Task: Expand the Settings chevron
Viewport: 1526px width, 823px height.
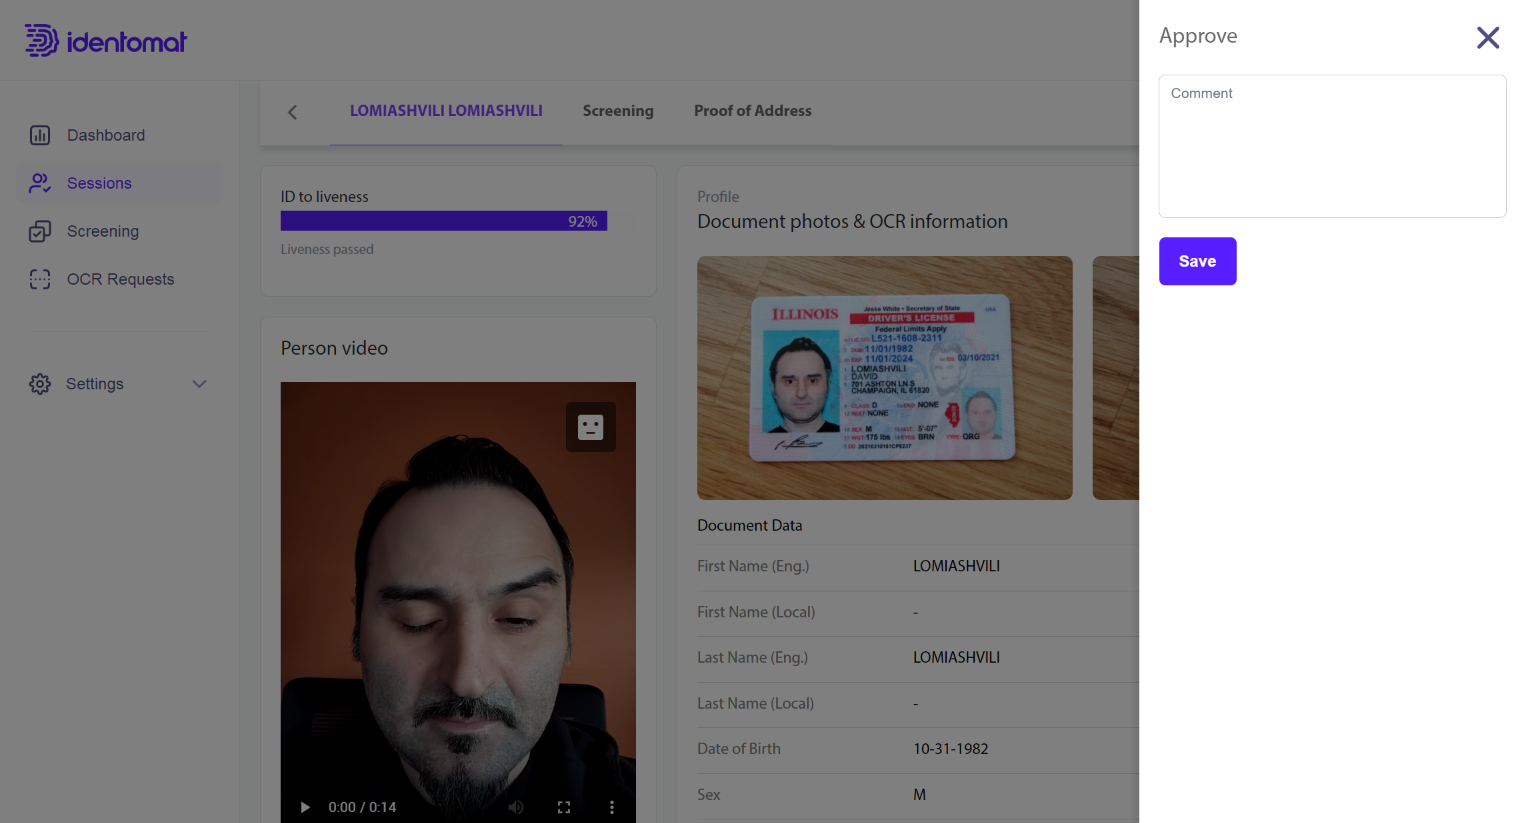Action: (x=199, y=384)
